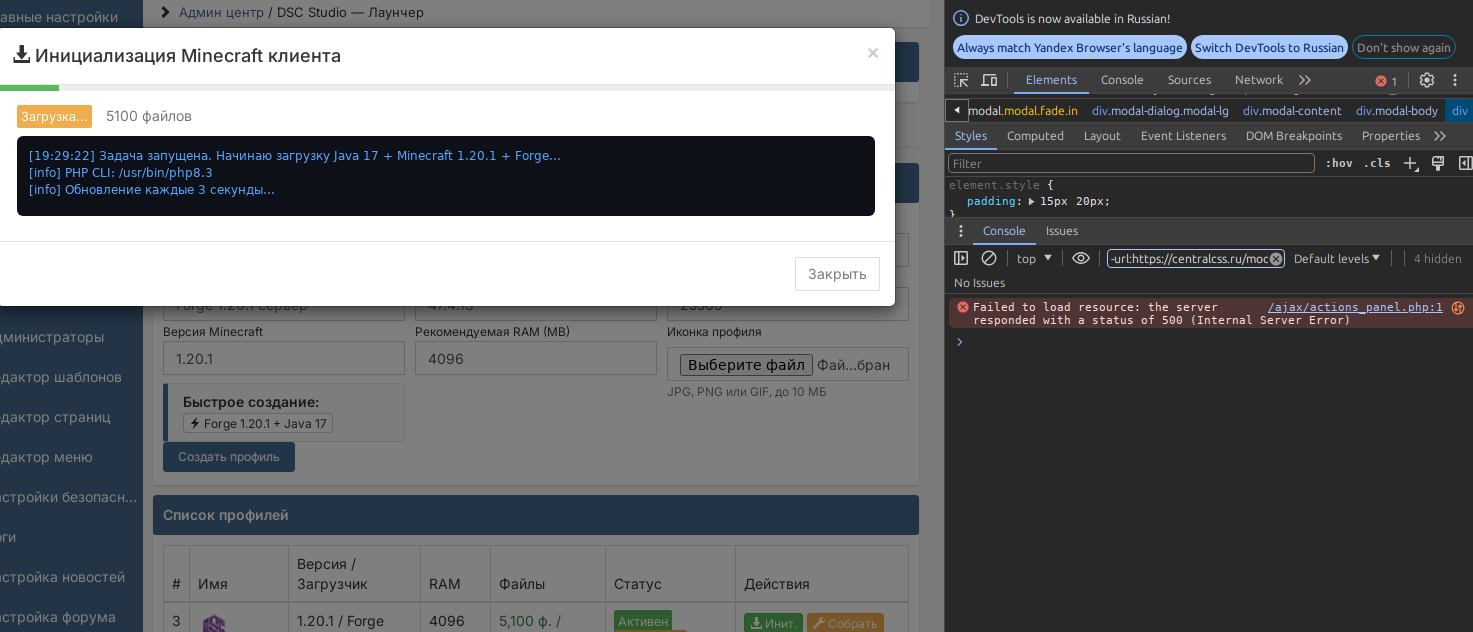Toggle the rendering emulations brush icon

(1438, 163)
